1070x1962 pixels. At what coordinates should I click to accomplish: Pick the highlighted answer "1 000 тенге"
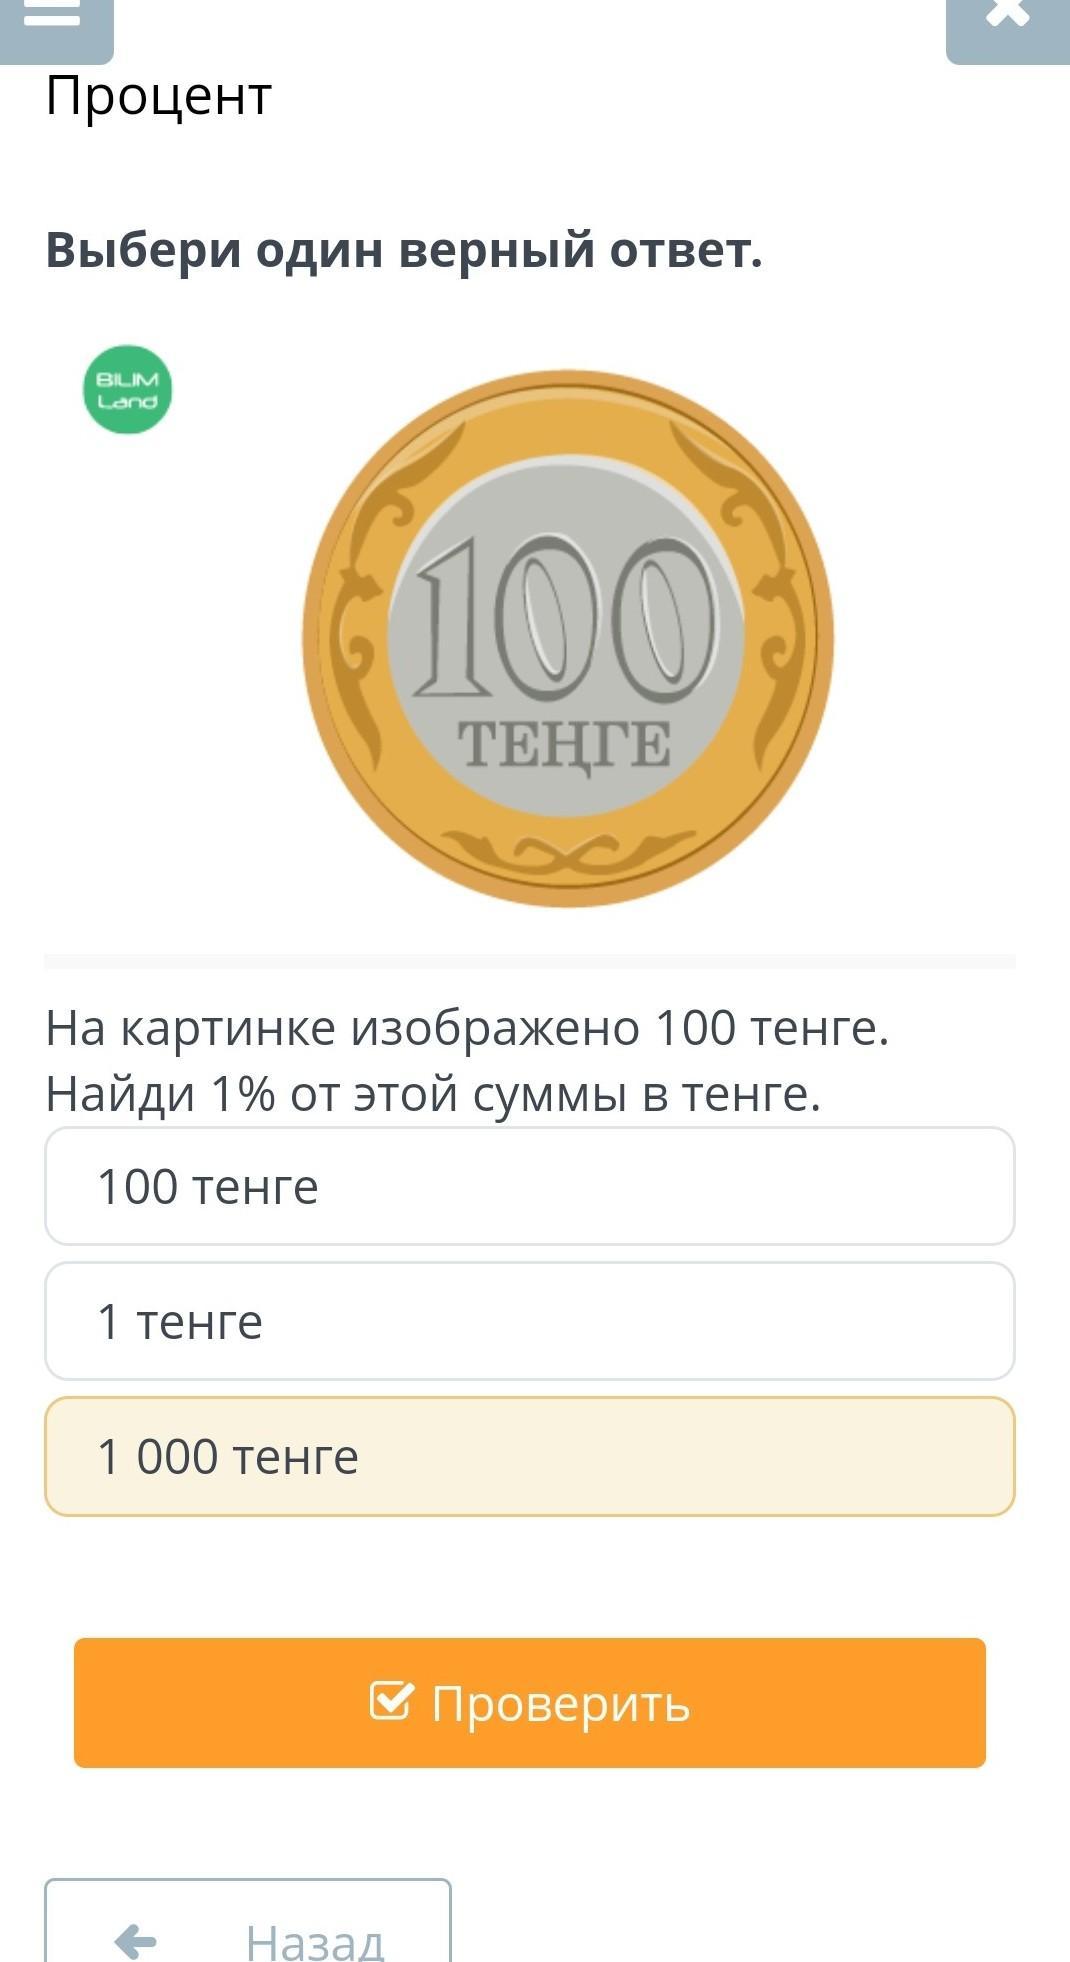click(530, 1456)
